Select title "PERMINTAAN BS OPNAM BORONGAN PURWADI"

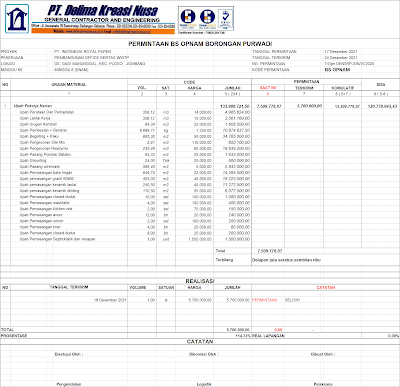pos(200,44)
